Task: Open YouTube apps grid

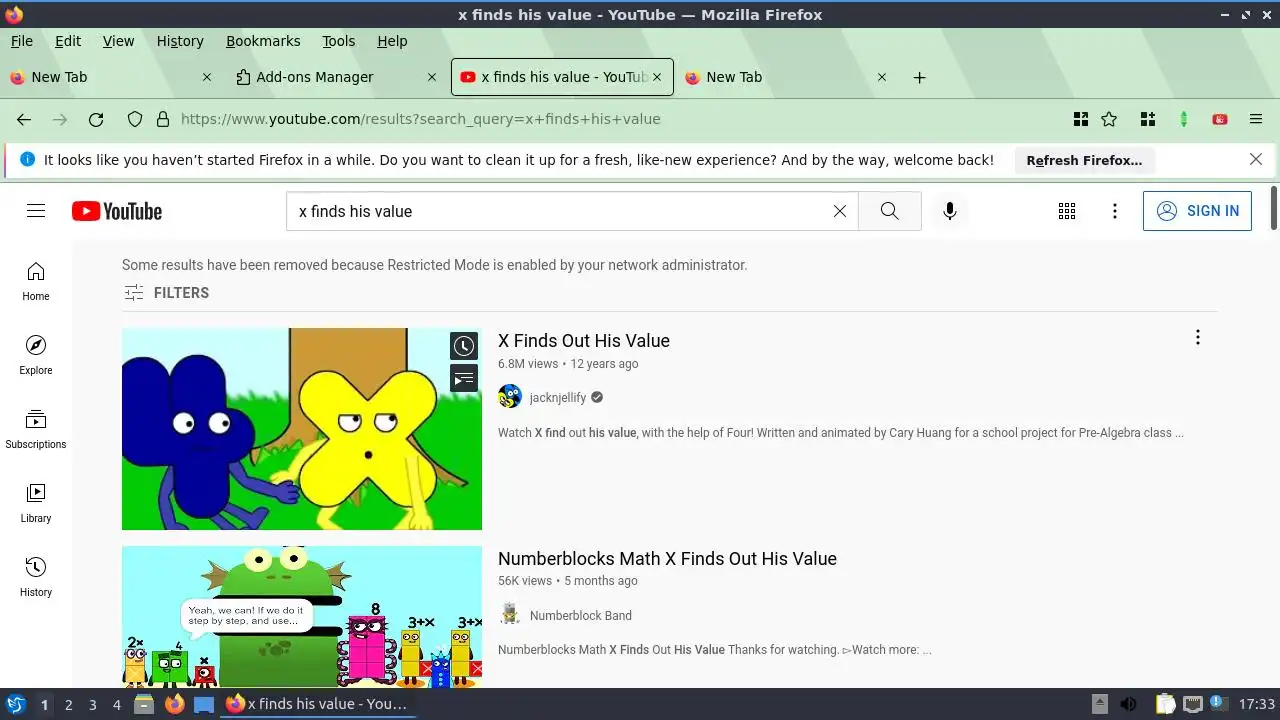Action: click(1067, 211)
